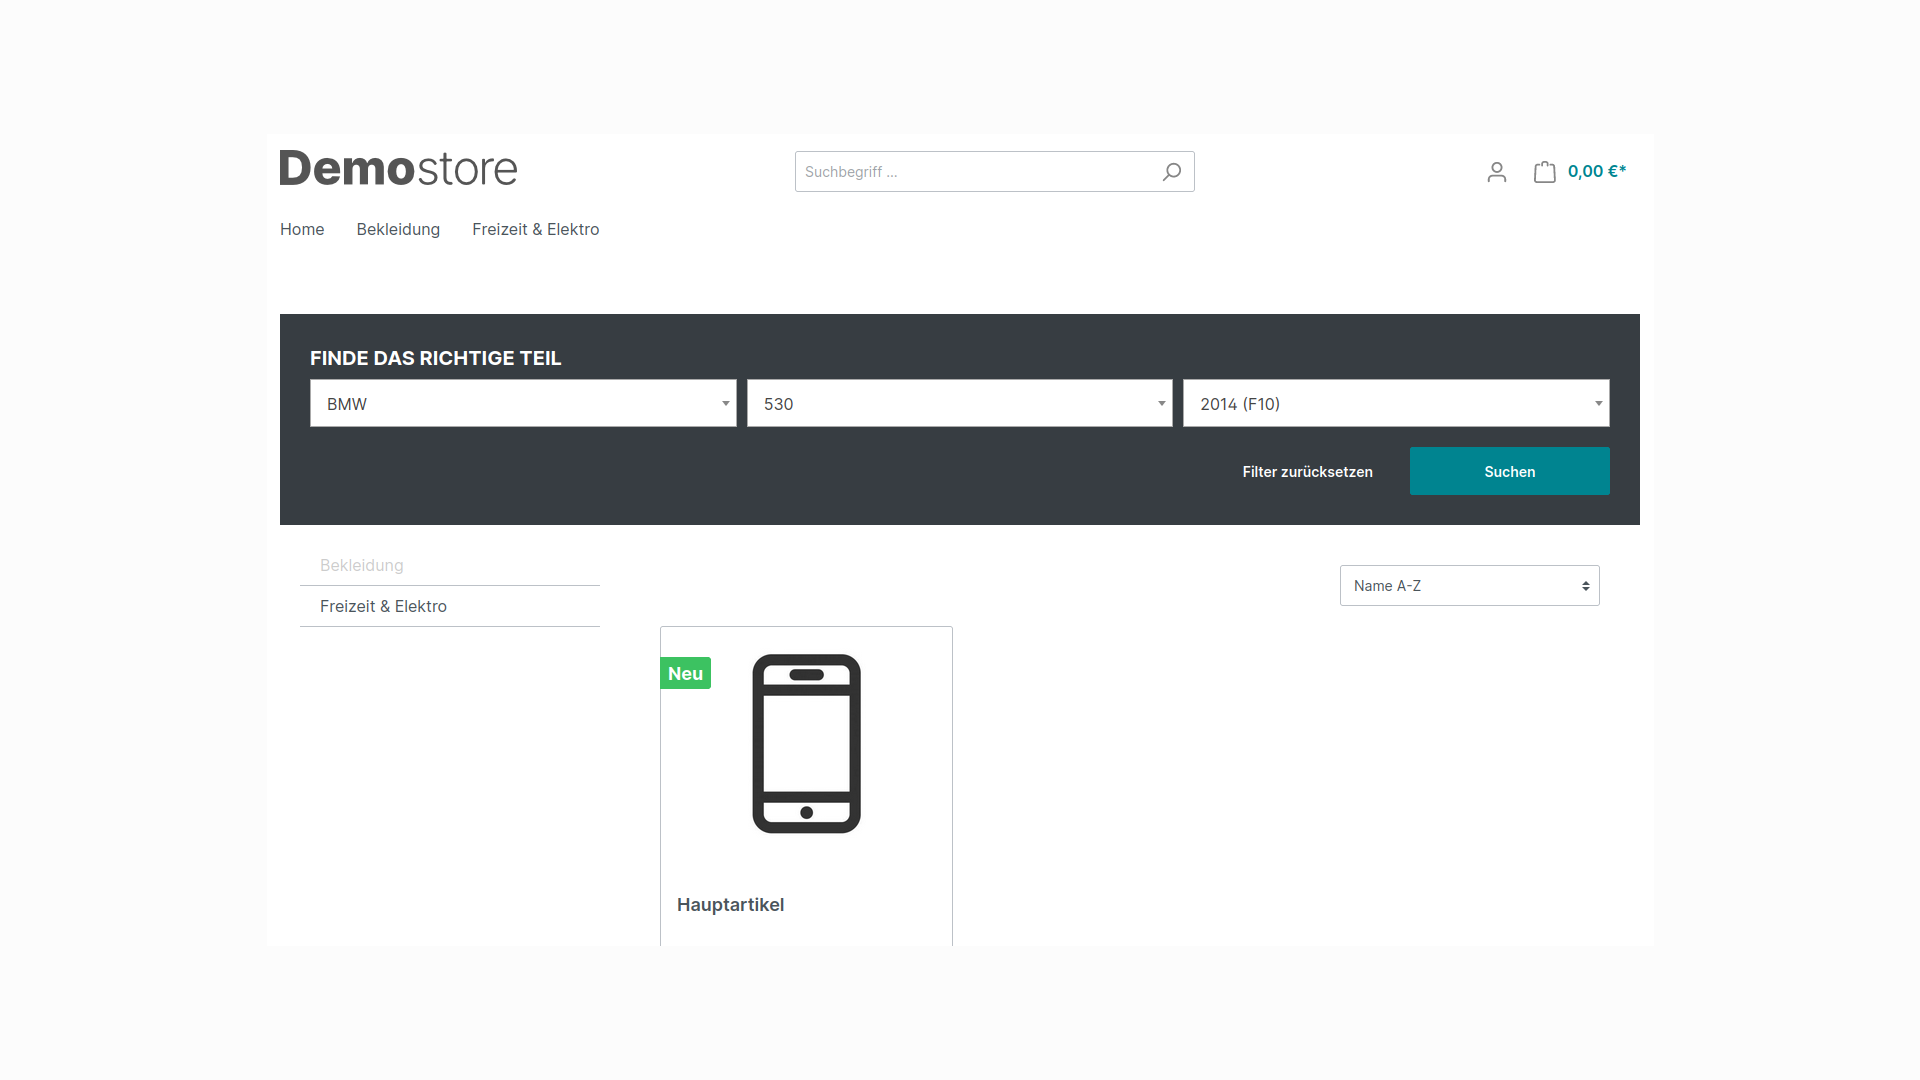1920x1080 pixels.
Task: Open the 530 model dropdown
Action: coord(959,403)
